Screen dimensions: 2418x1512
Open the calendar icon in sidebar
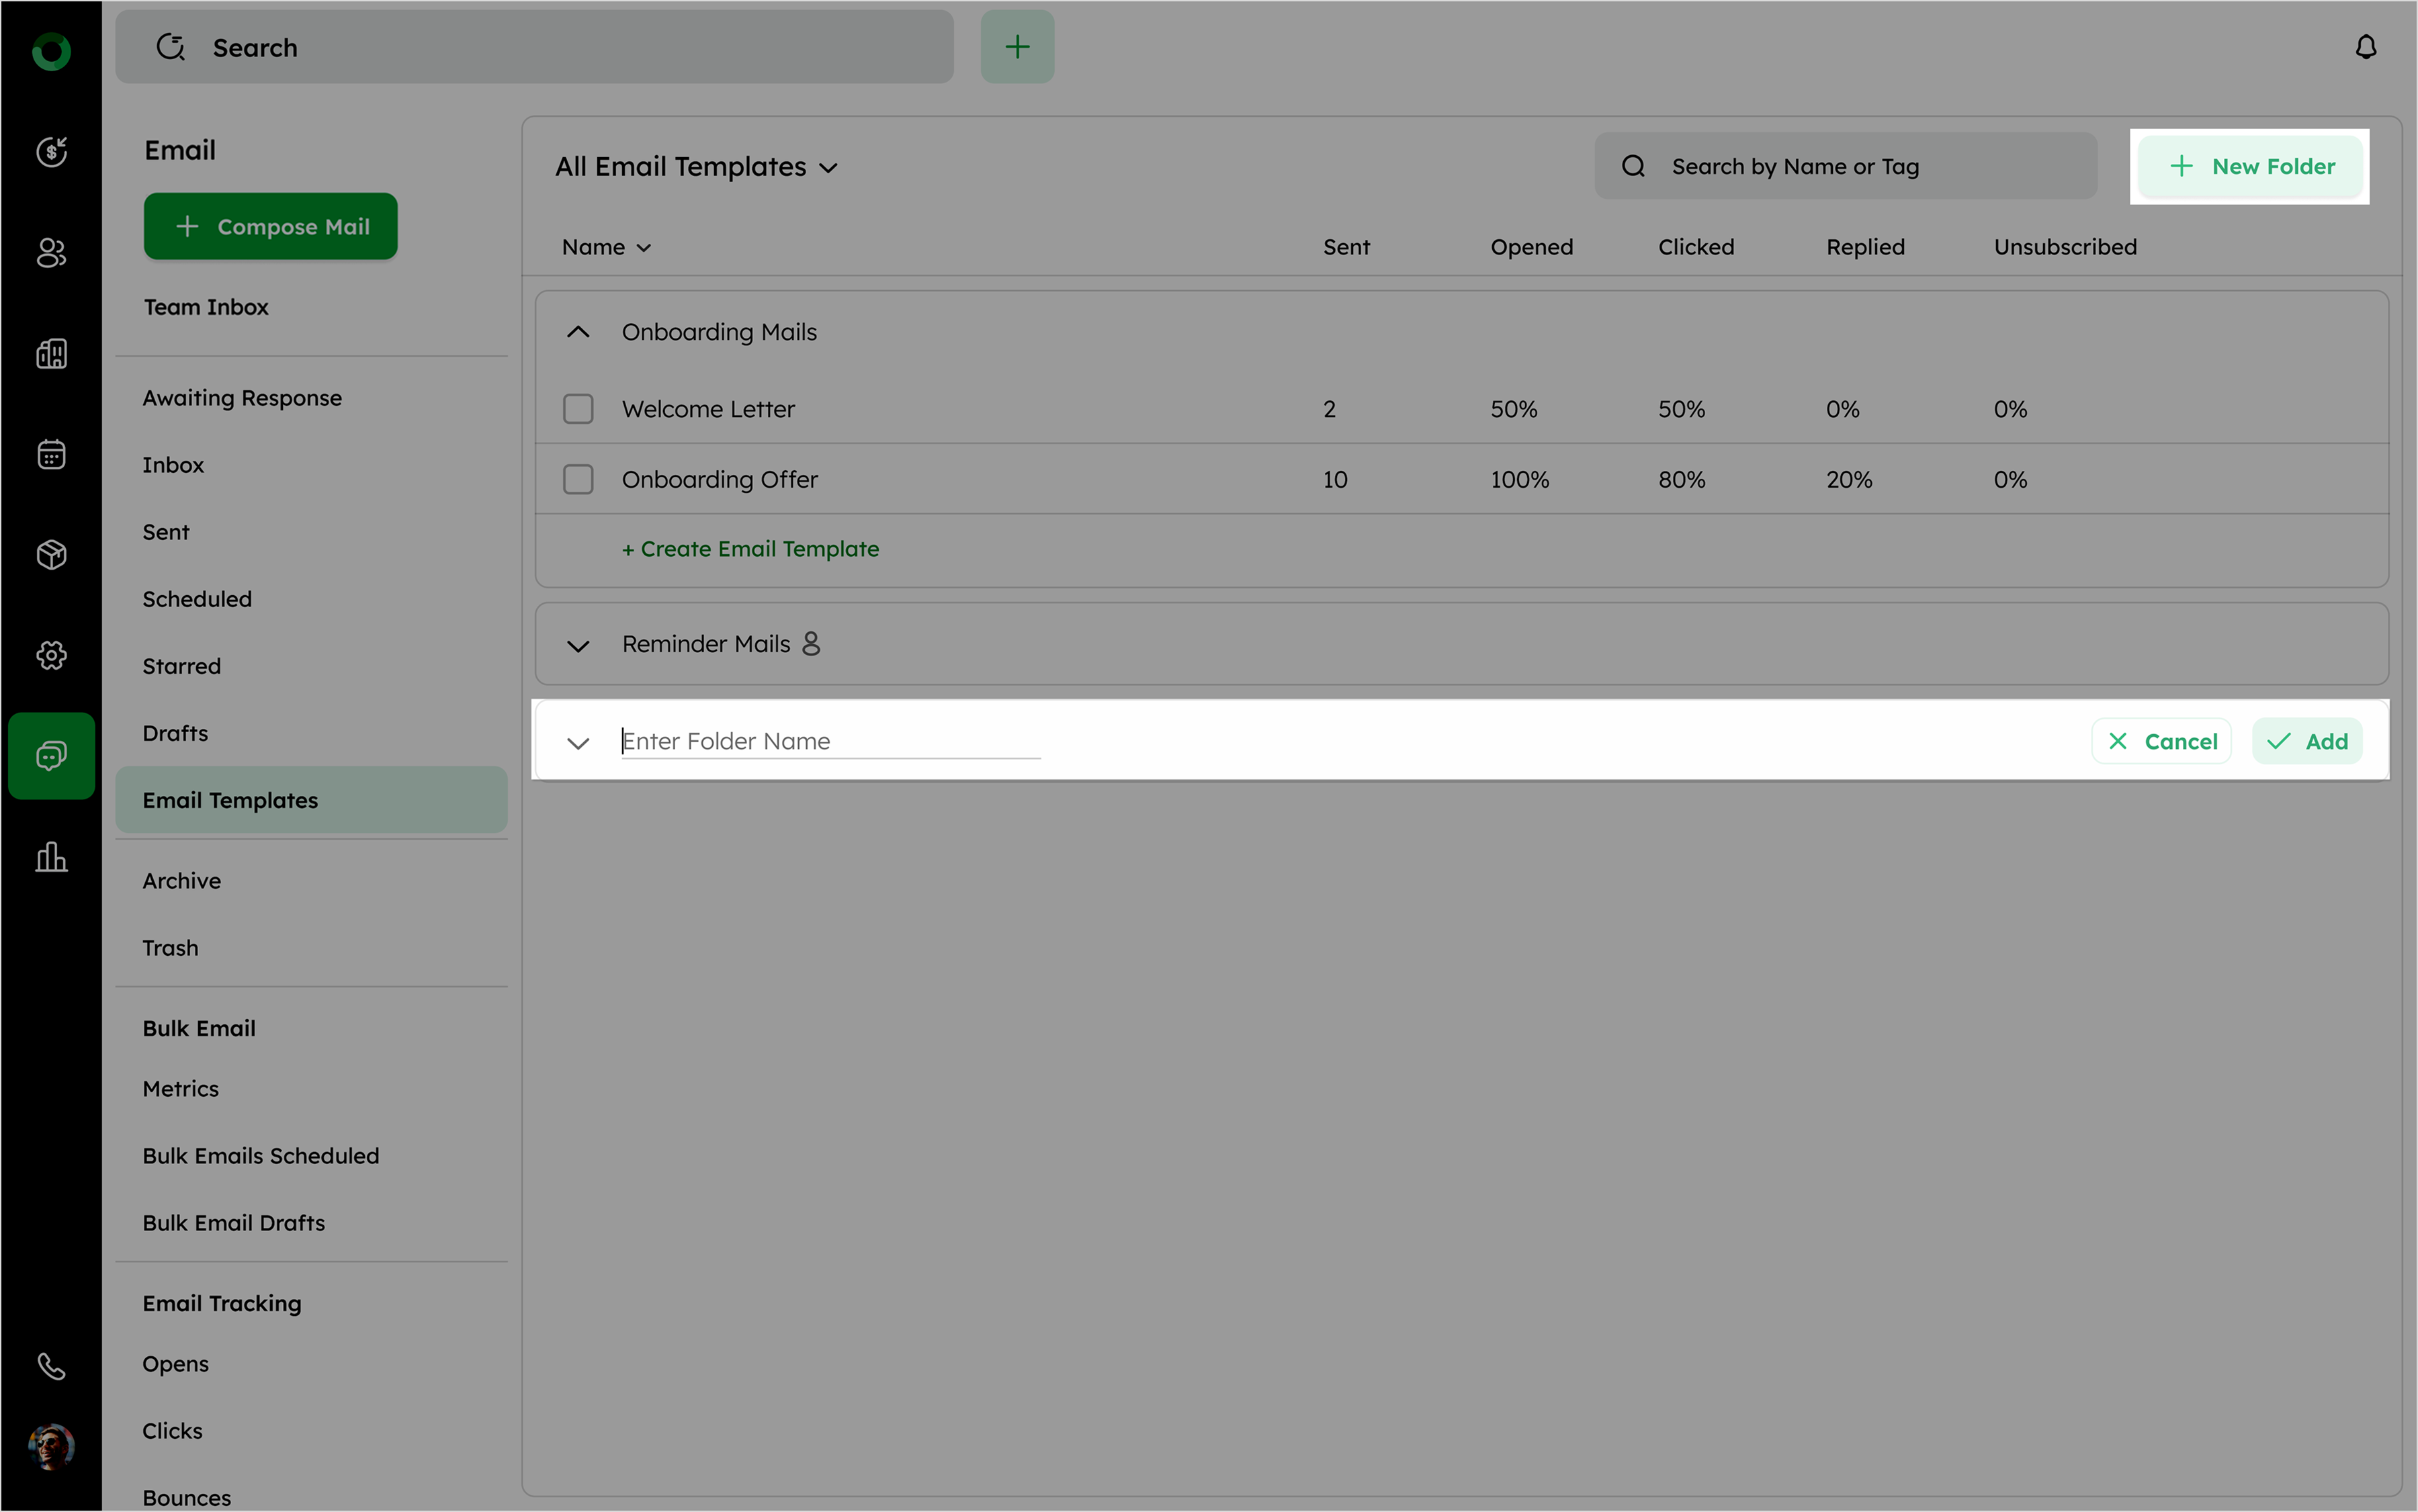(51, 454)
